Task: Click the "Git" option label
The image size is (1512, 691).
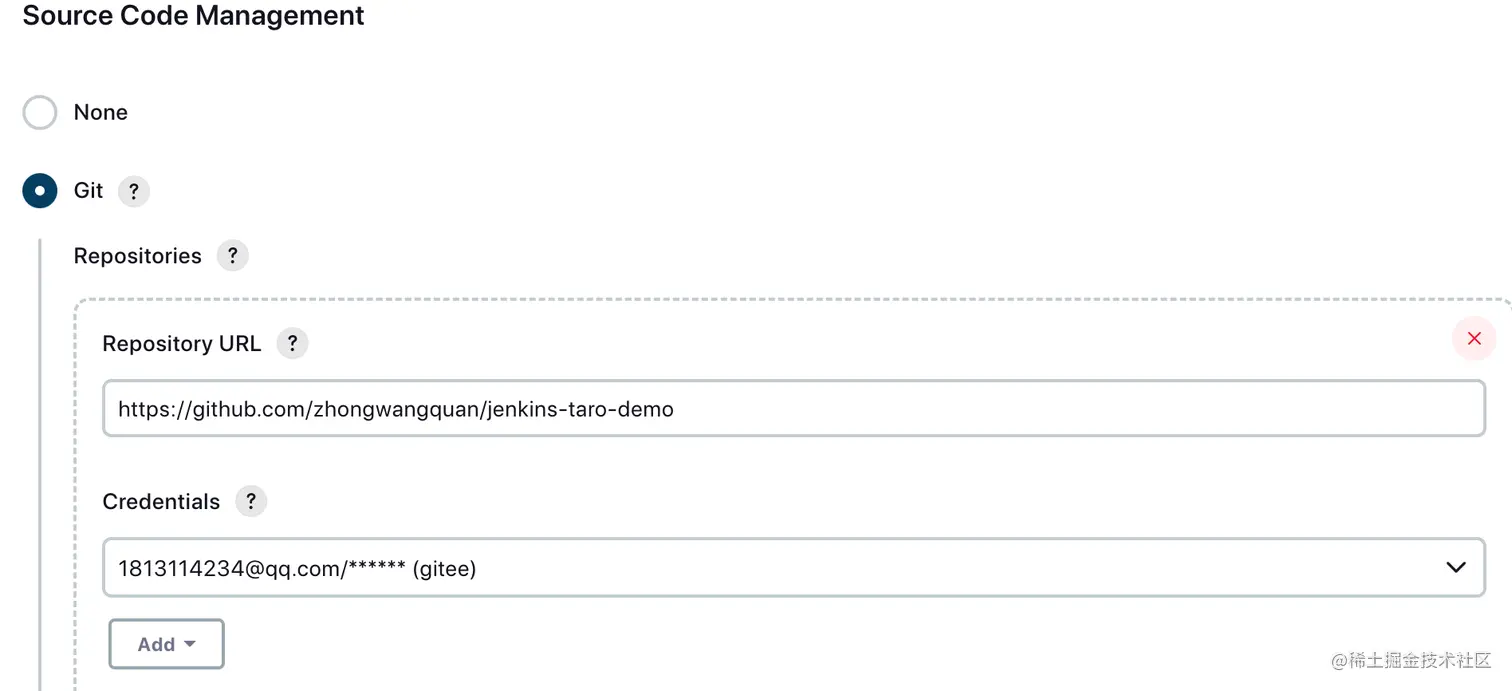Action: coord(88,191)
